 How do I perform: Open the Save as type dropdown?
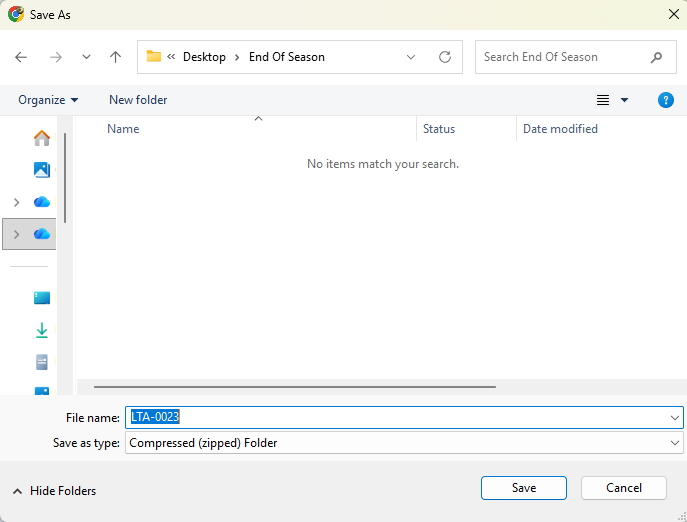click(x=404, y=443)
